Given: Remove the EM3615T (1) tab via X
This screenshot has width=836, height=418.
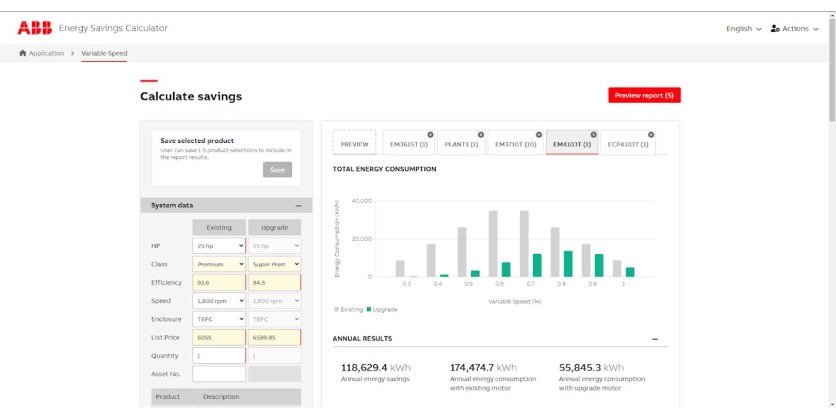Looking at the screenshot, I should point(431,134).
